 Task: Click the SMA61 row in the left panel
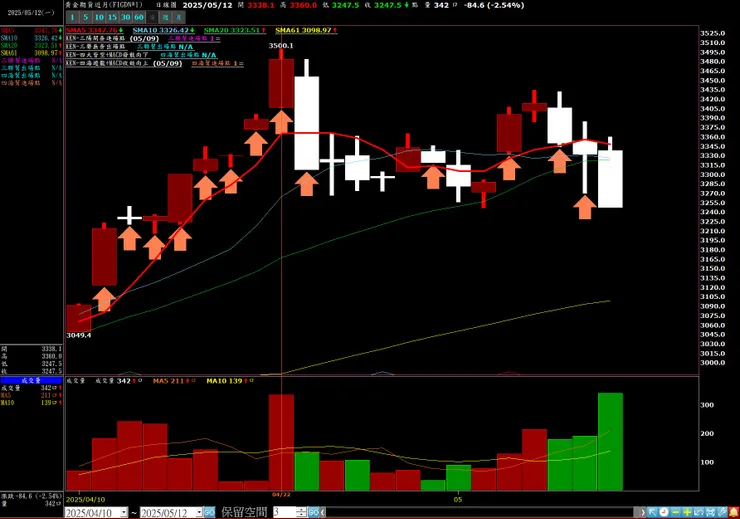31,53
